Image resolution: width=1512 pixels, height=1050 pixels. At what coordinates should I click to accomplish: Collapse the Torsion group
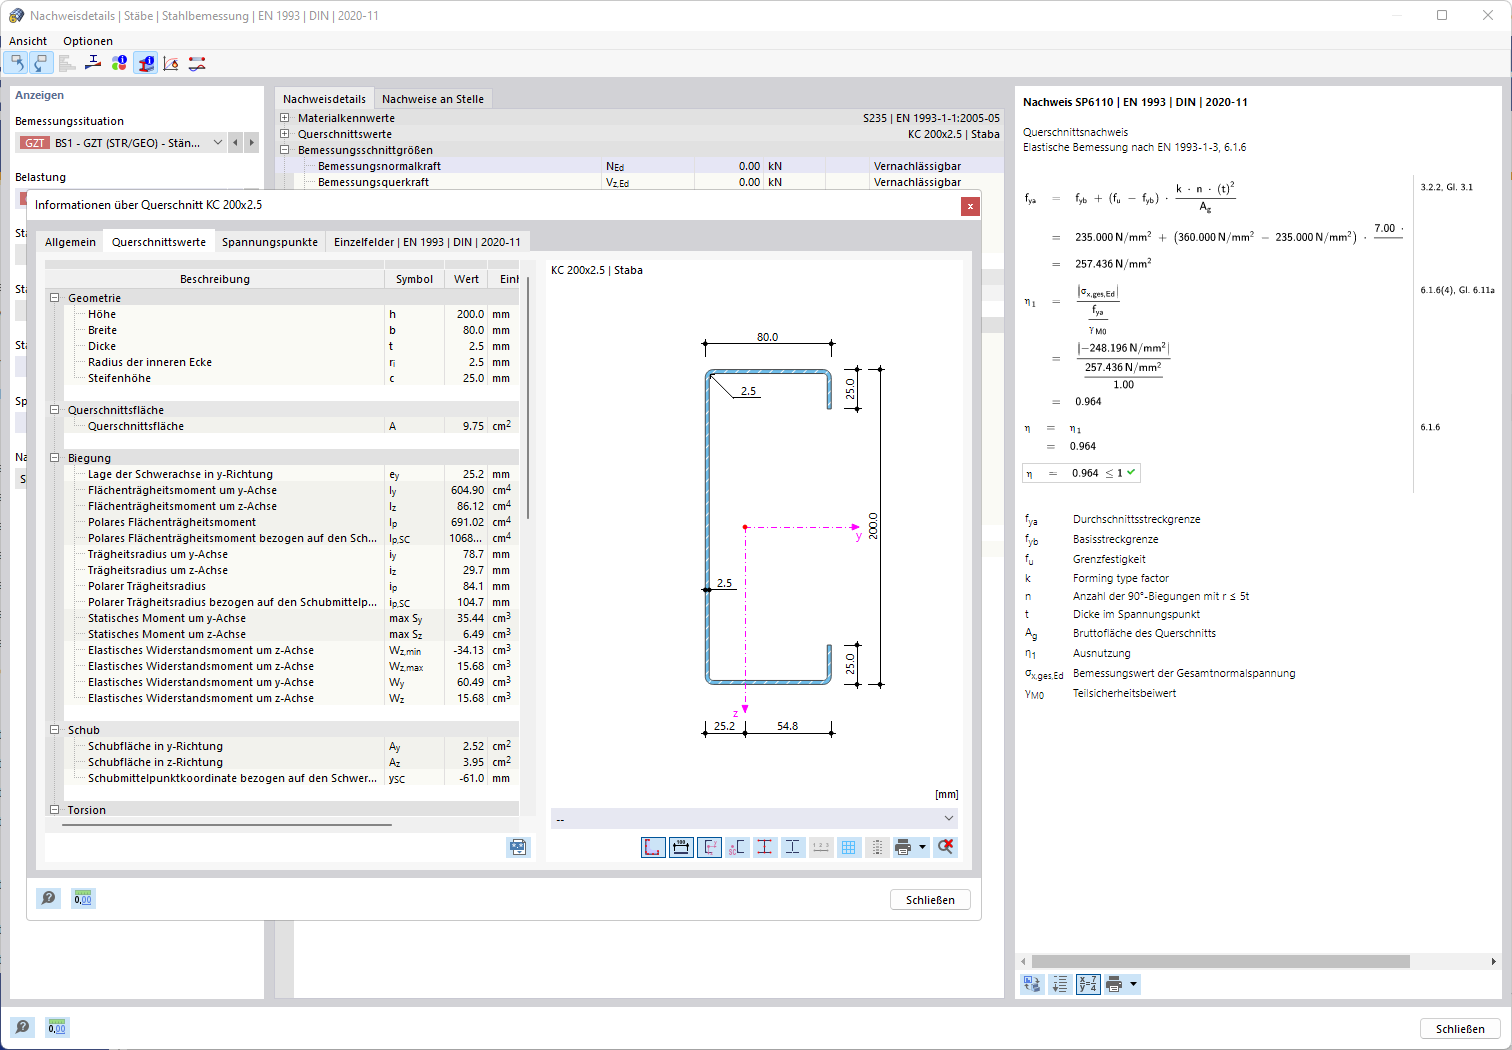tap(55, 810)
